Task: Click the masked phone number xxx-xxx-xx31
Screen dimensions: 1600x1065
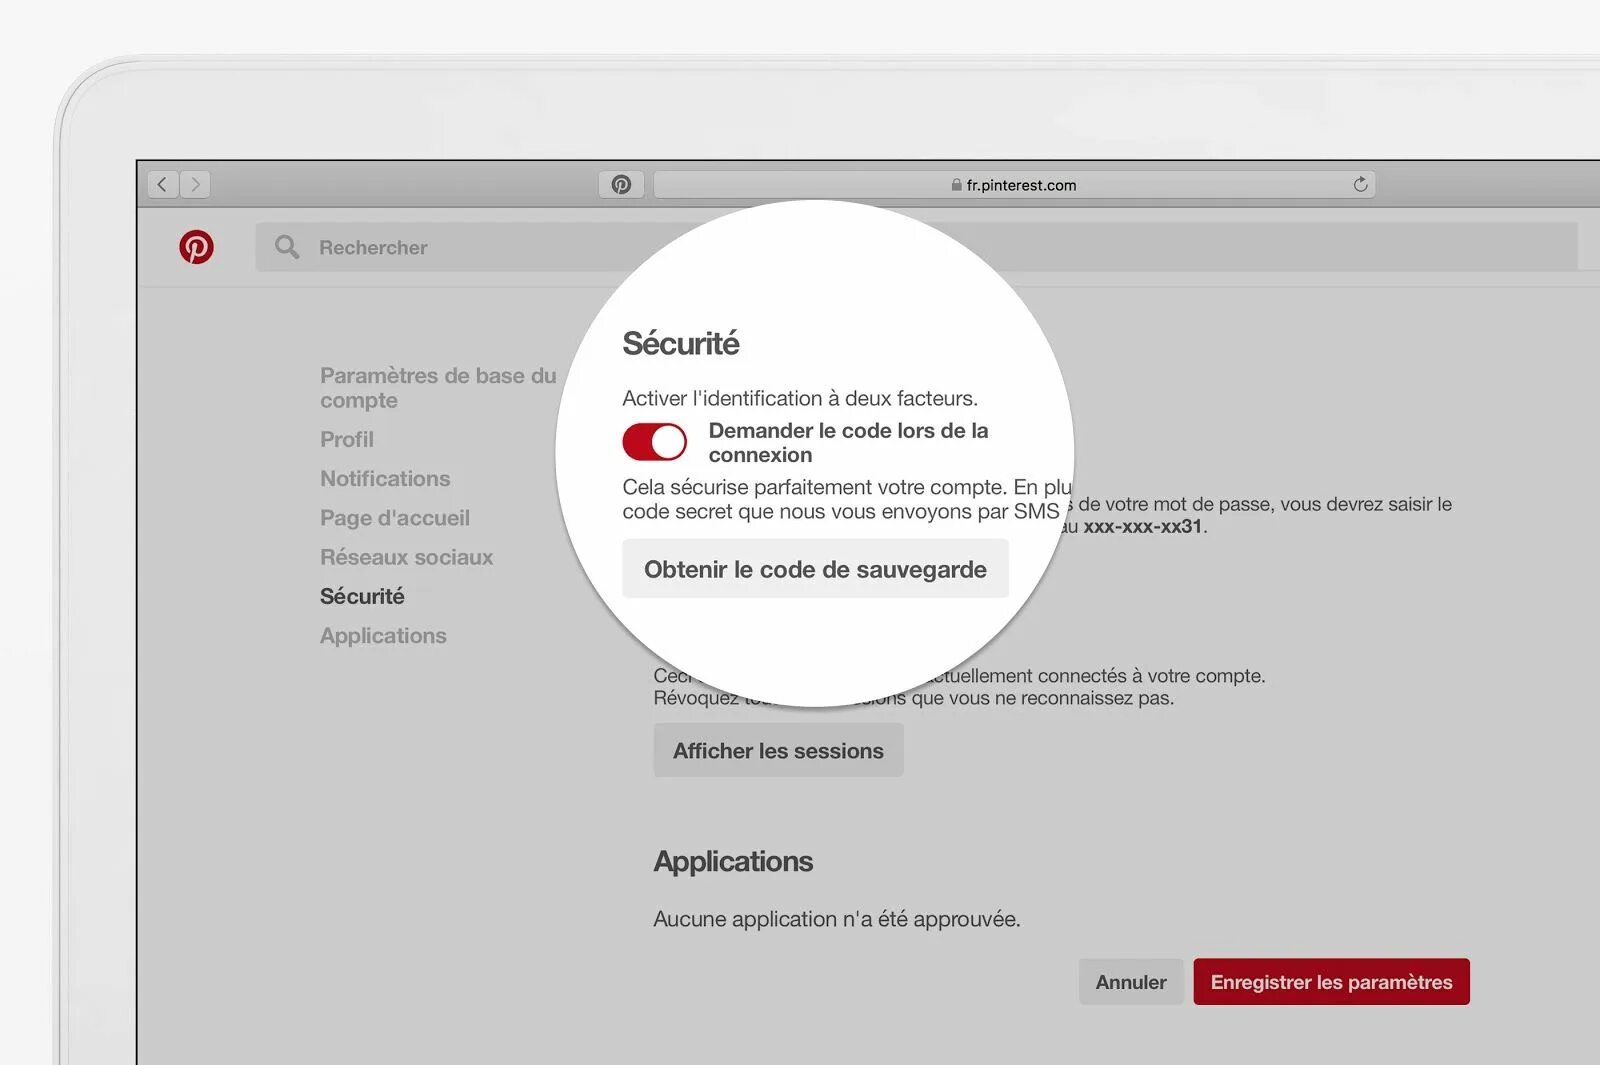Action: click(x=1143, y=527)
